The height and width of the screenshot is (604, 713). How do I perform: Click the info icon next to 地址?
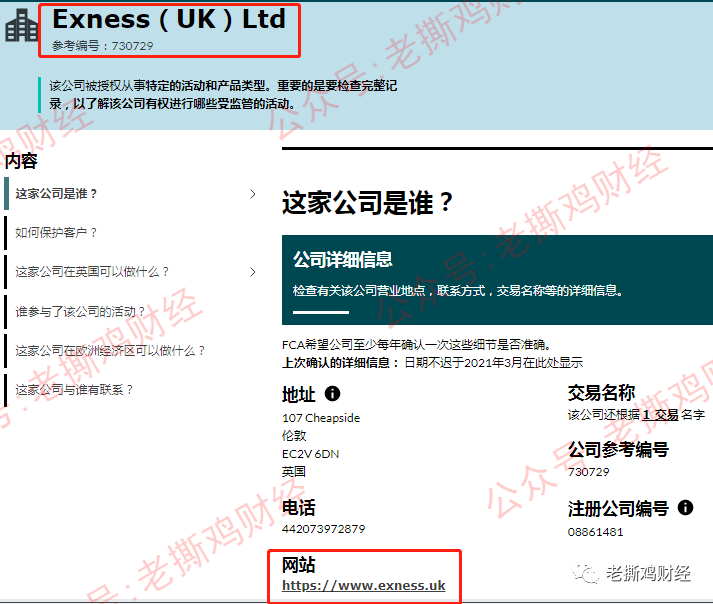click(332, 393)
